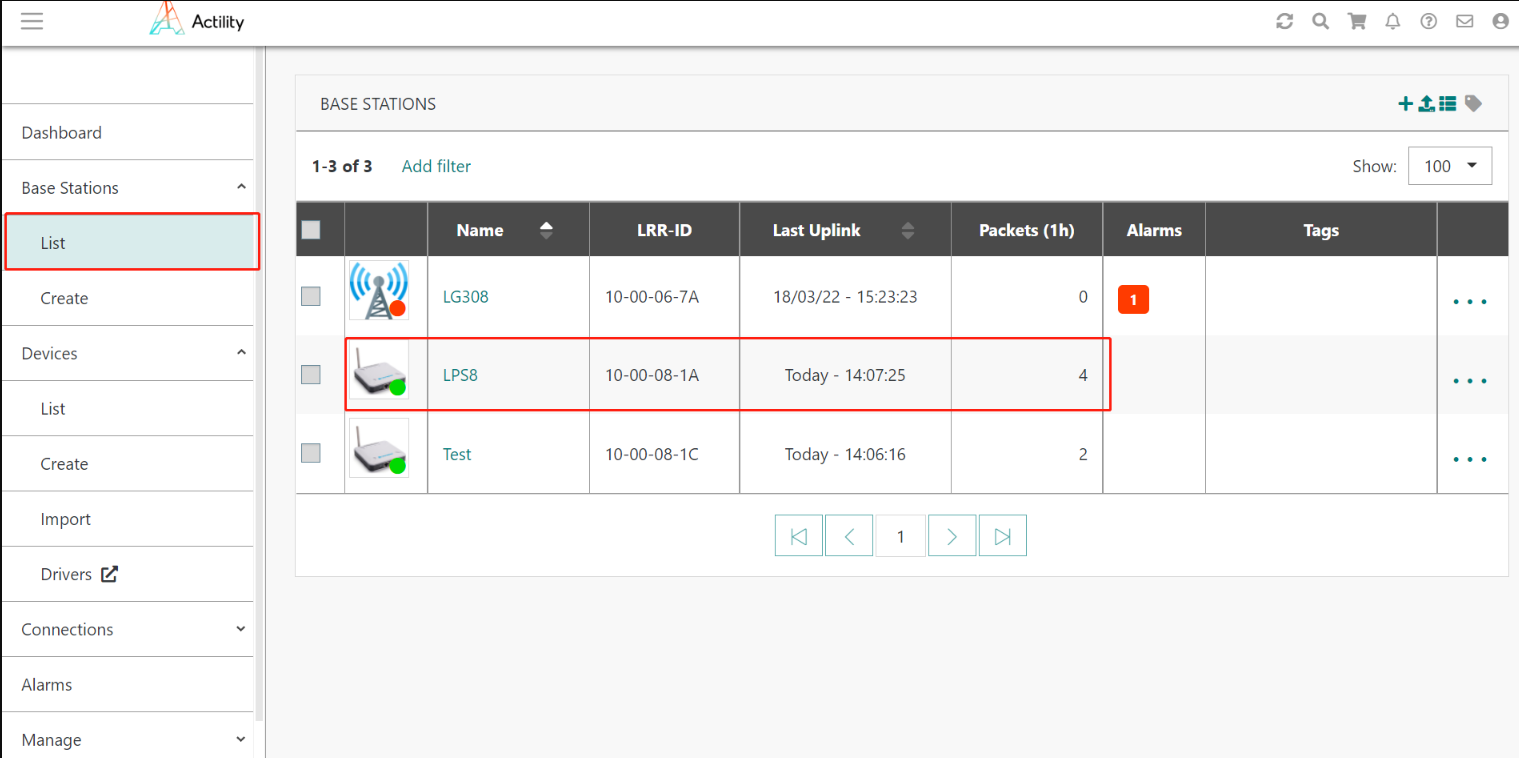Open the mail envelope icon
This screenshot has height=758, width=1519.
pyautogui.click(x=1465, y=21)
